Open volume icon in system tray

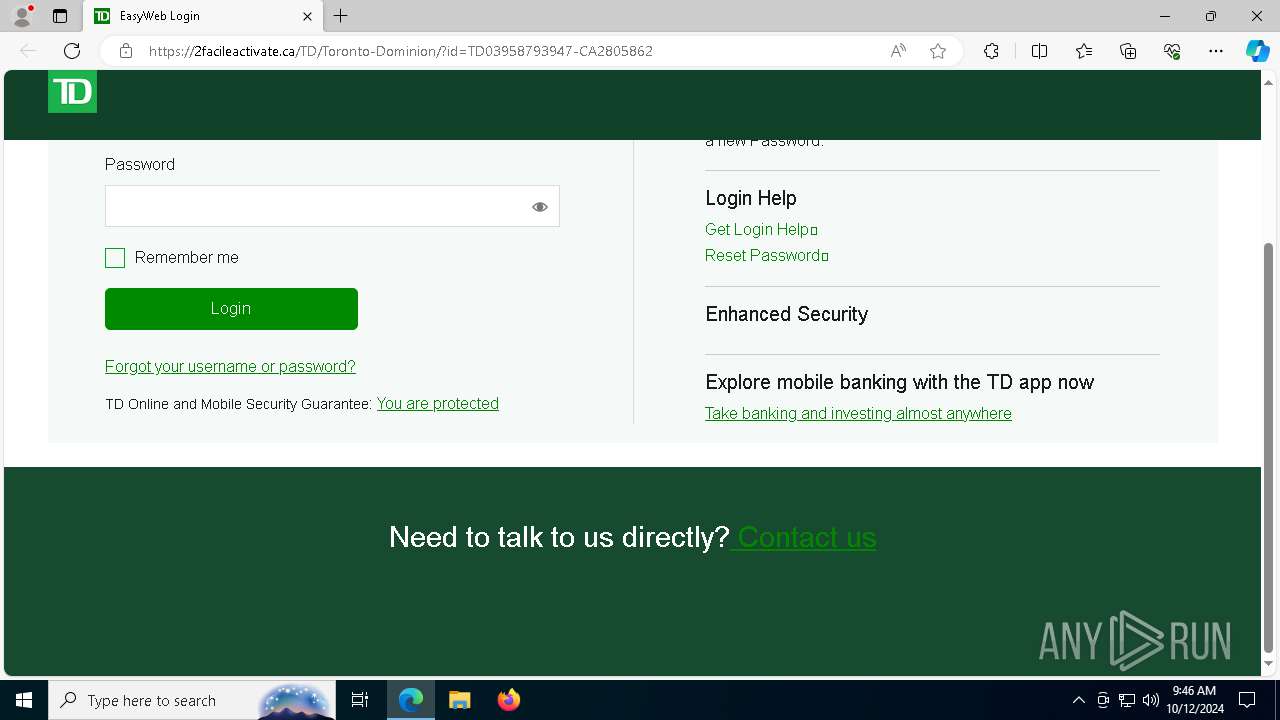[x=1151, y=700]
